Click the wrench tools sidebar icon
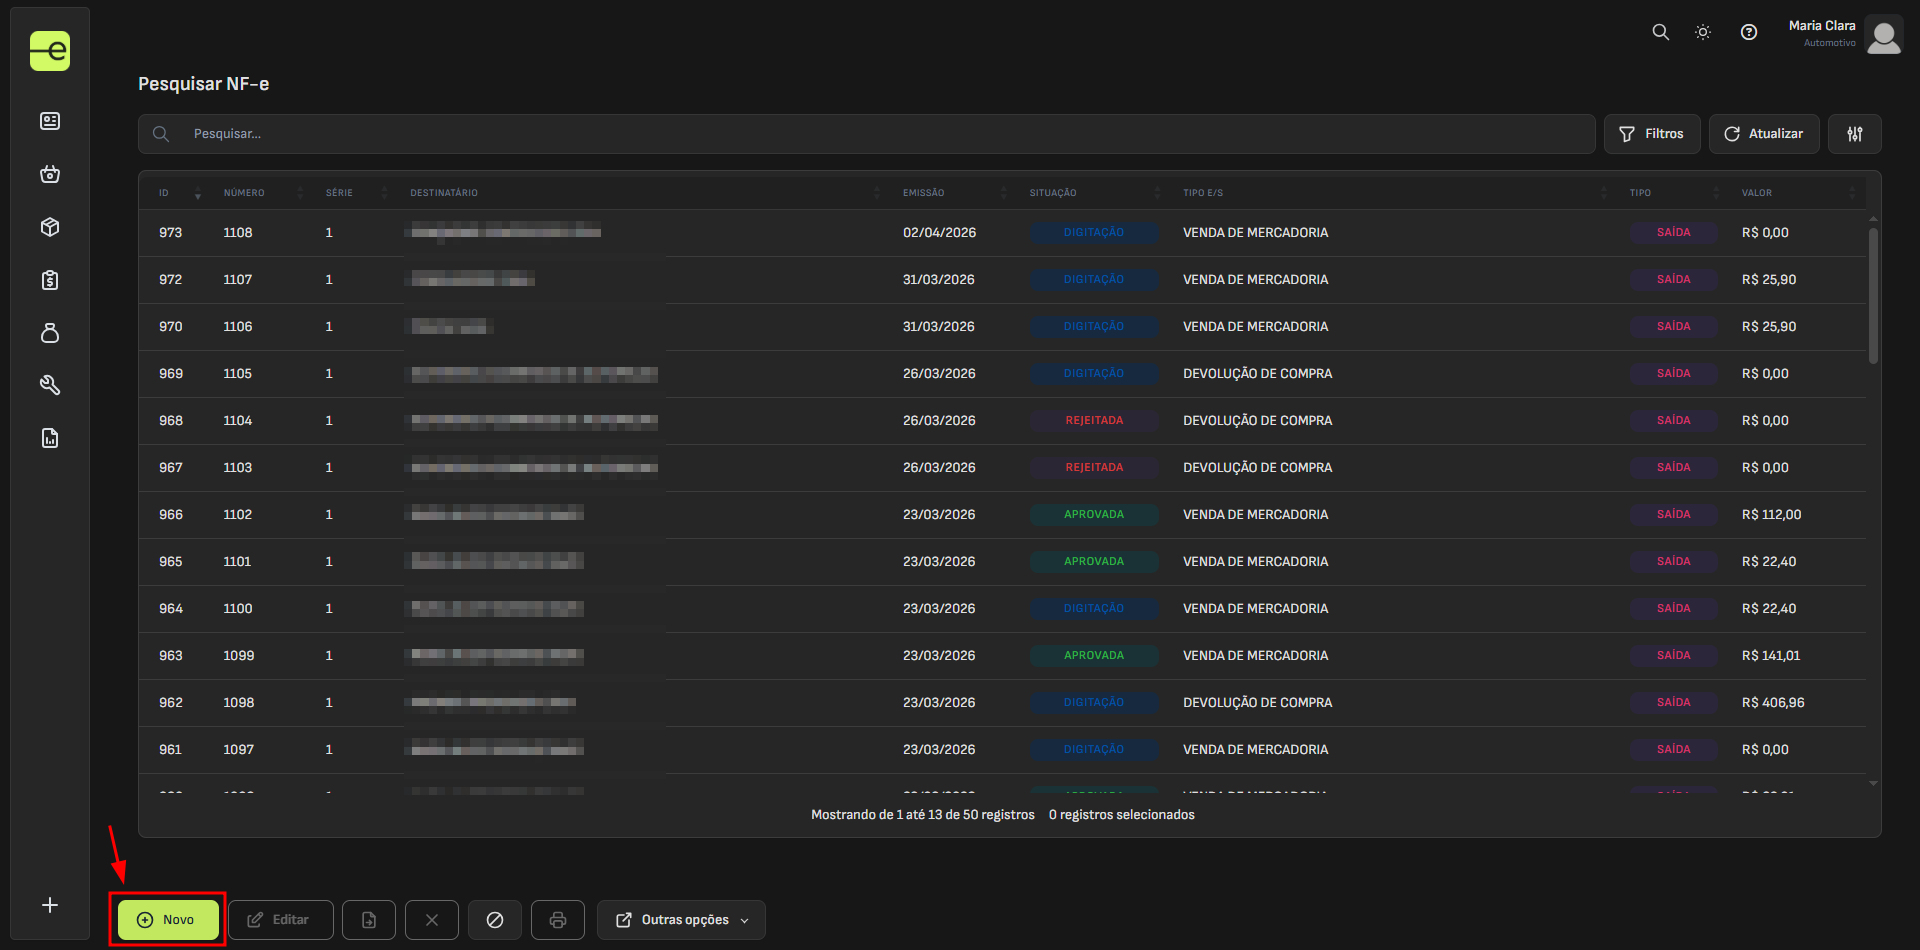 tap(50, 385)
